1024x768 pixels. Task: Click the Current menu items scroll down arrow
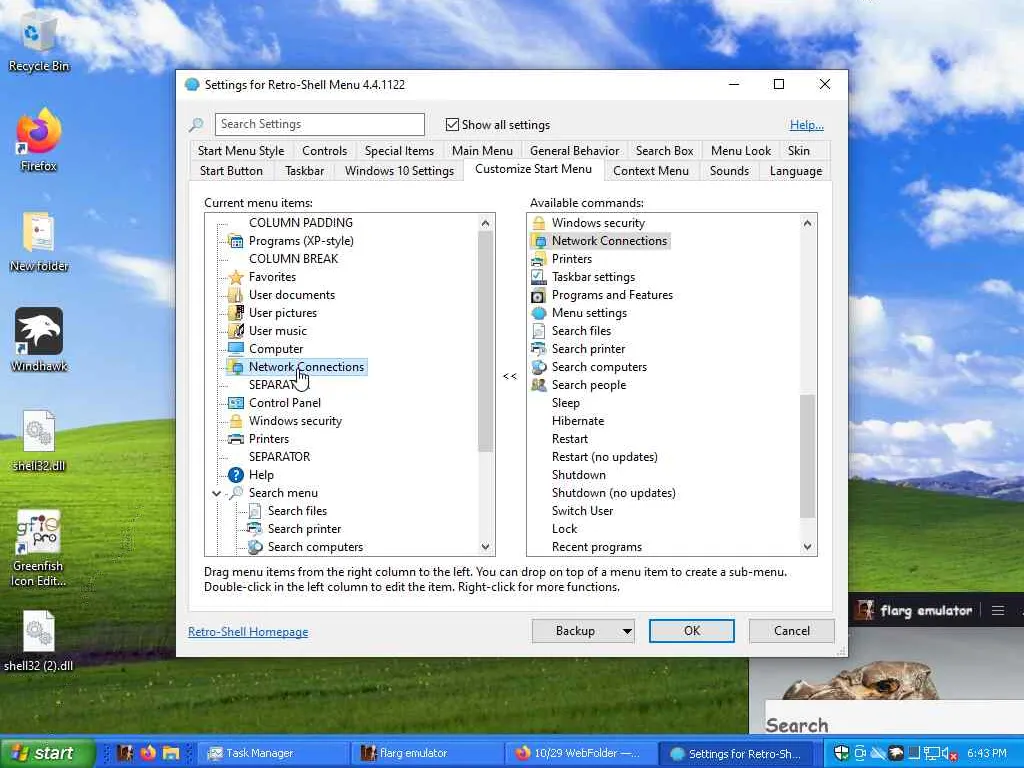pos(485,547)
